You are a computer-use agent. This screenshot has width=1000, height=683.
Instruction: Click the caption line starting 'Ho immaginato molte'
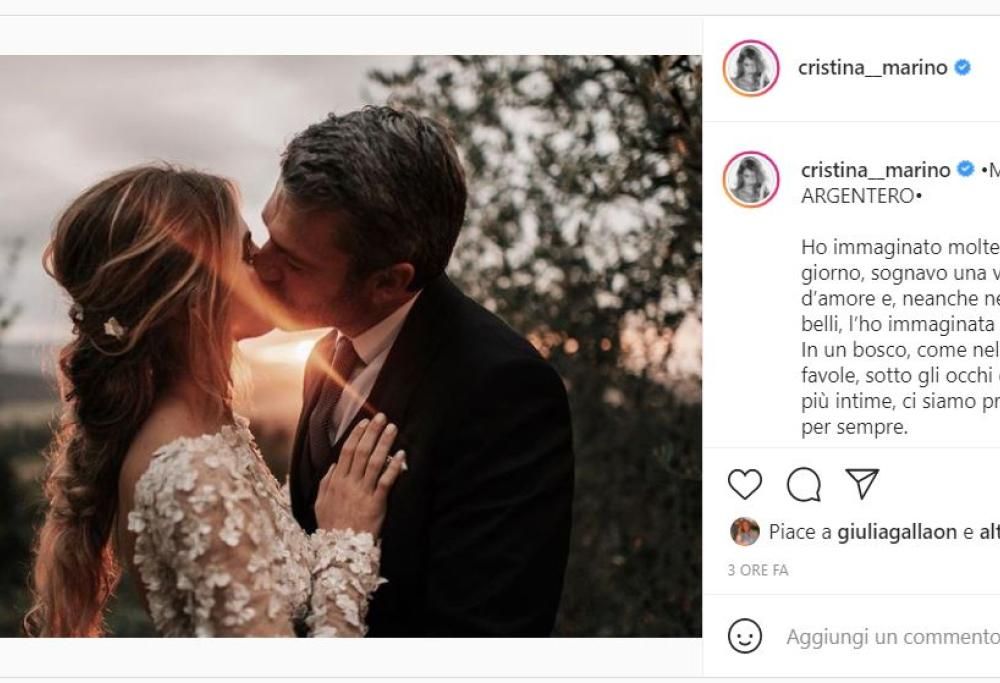pos(900,246)
